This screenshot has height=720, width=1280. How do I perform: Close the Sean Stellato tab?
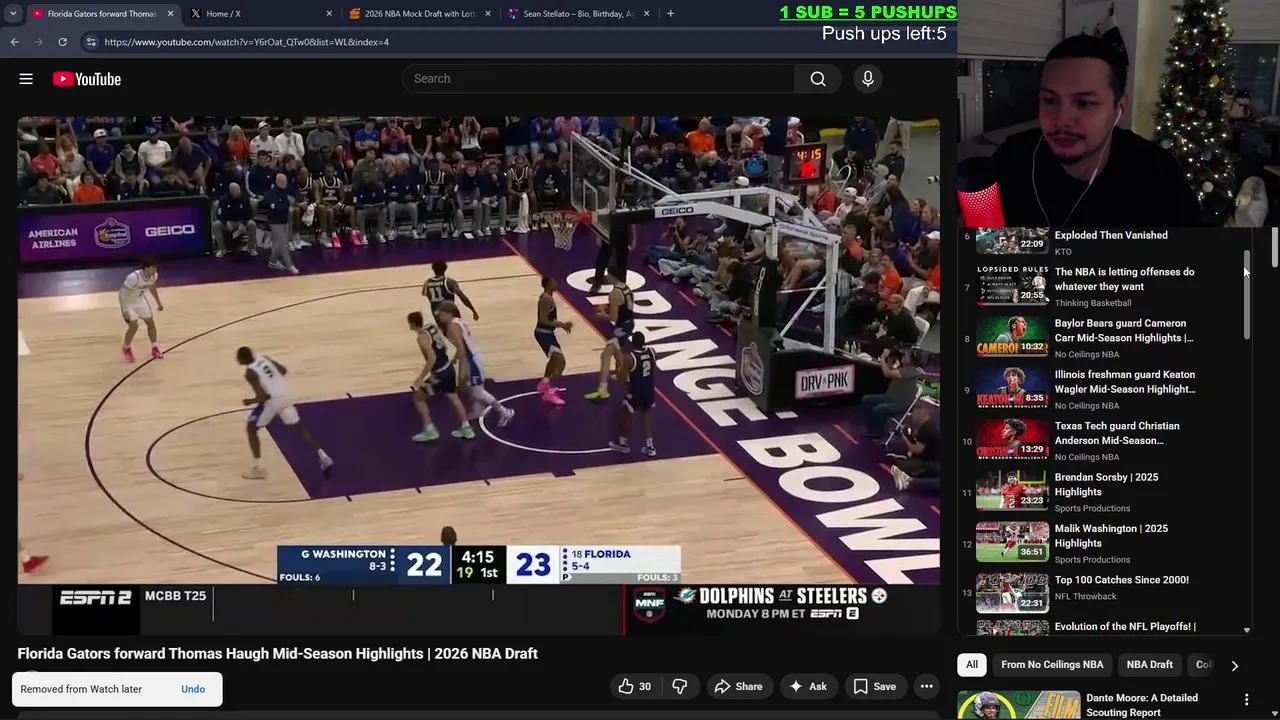[x=647, y=14]
